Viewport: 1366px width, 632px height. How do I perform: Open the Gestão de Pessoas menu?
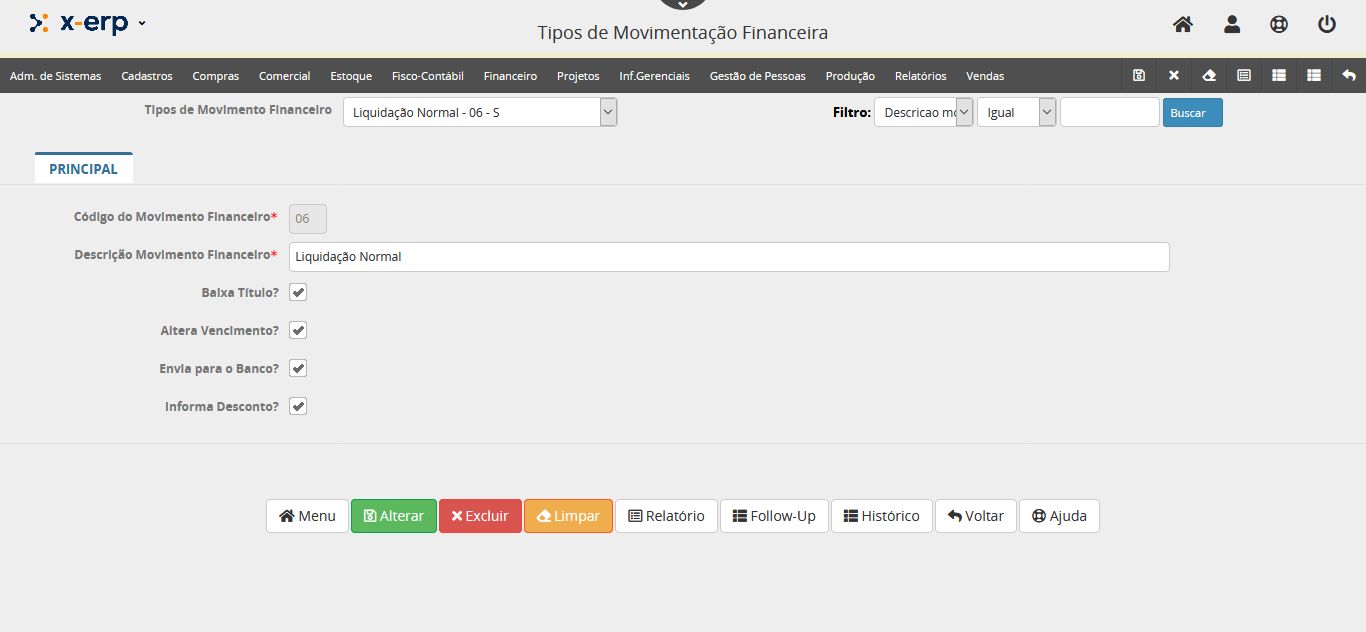click(757, 76)
